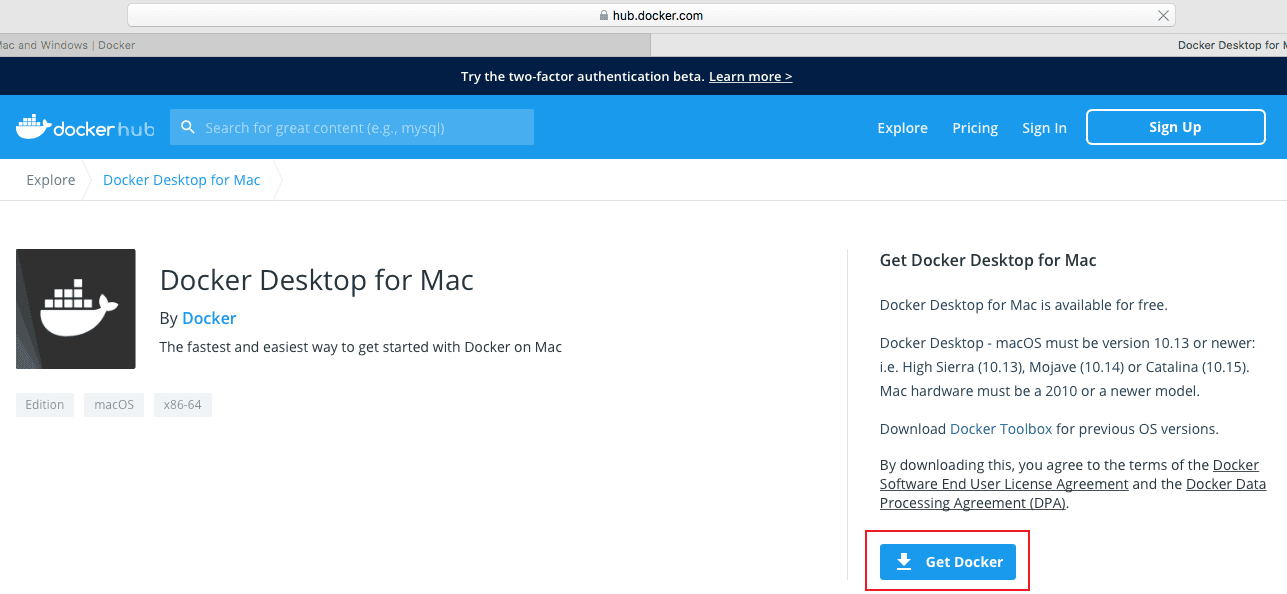Open the Pricing navigation link
The height and width of the screenshot is (594, 1287).
point(975,128)
